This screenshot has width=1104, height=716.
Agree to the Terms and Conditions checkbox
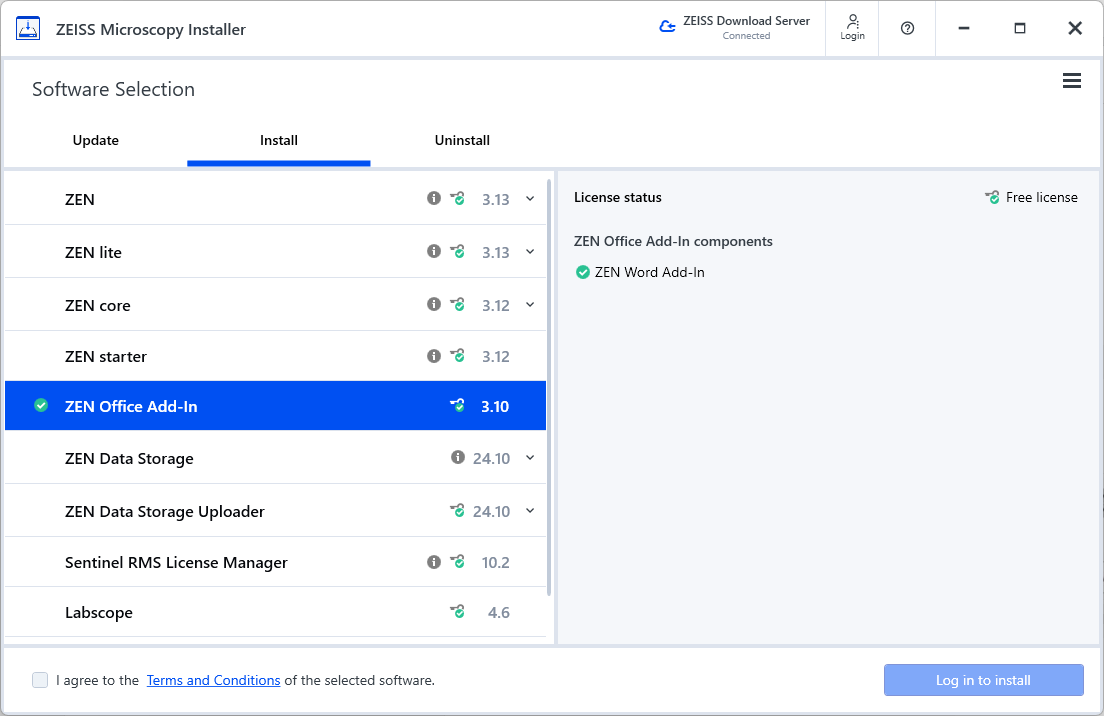pyautogui.click(x=40, y=680)
